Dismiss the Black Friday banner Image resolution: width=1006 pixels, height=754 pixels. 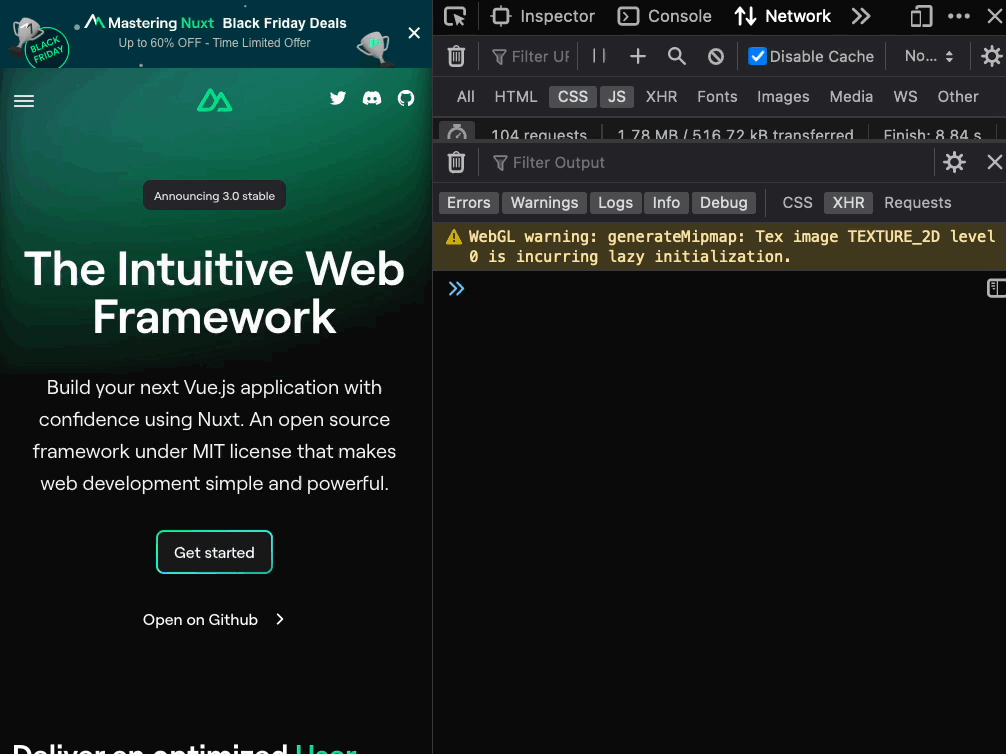[414, 33]
